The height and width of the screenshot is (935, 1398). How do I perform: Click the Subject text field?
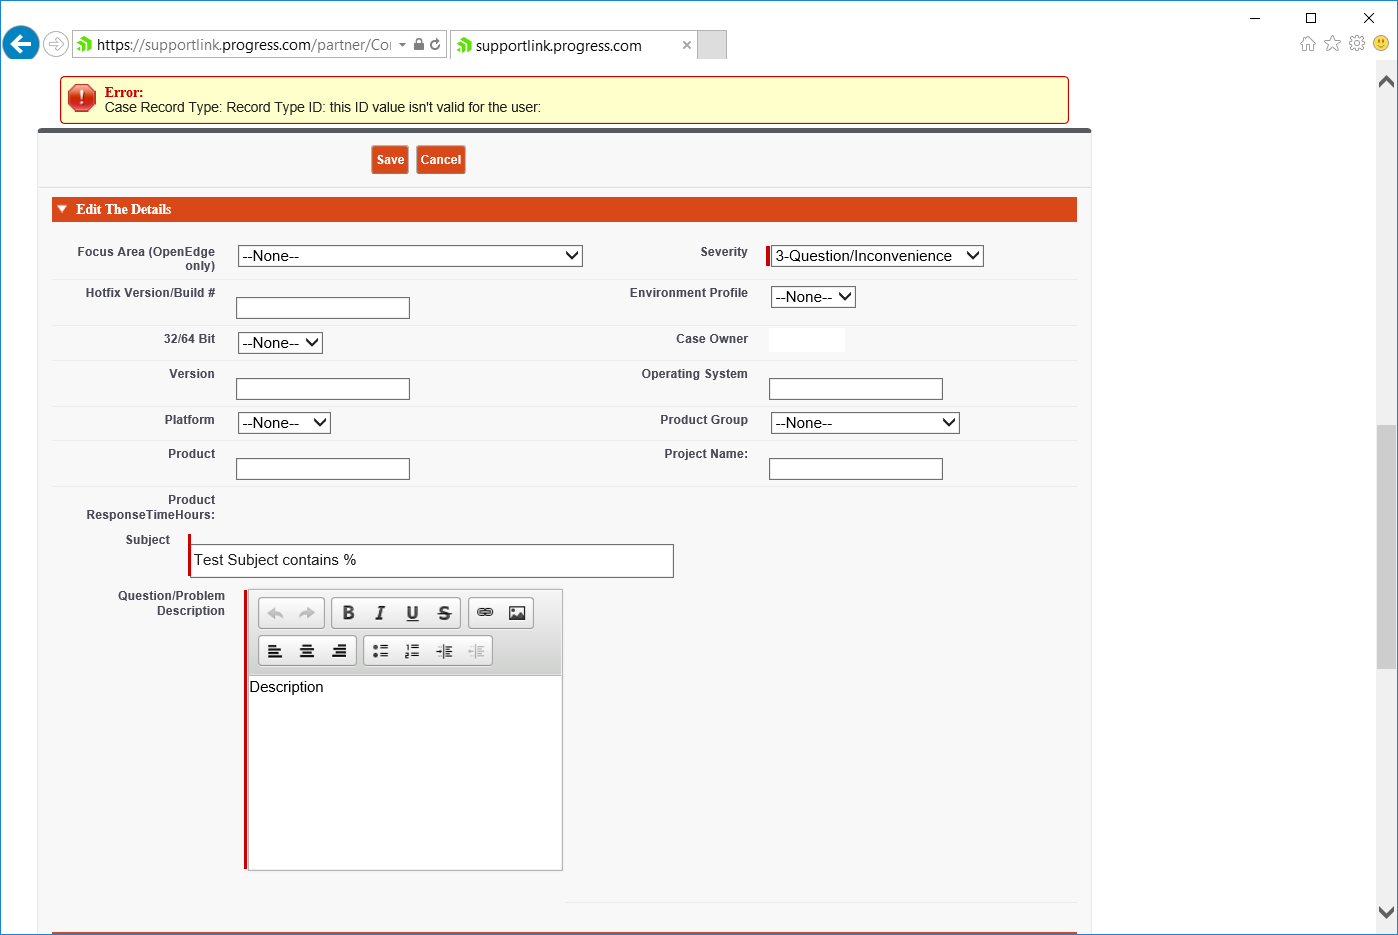click(432, 561)
